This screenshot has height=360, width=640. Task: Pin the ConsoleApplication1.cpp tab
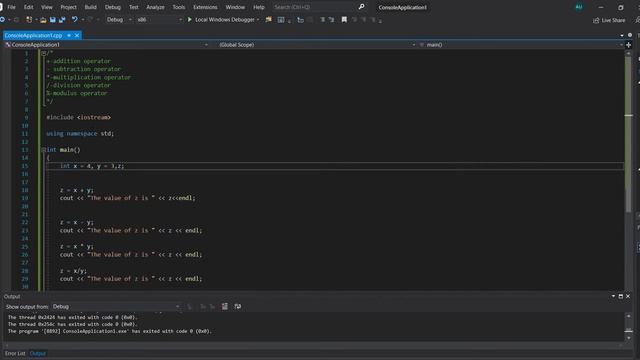[69, 36]
